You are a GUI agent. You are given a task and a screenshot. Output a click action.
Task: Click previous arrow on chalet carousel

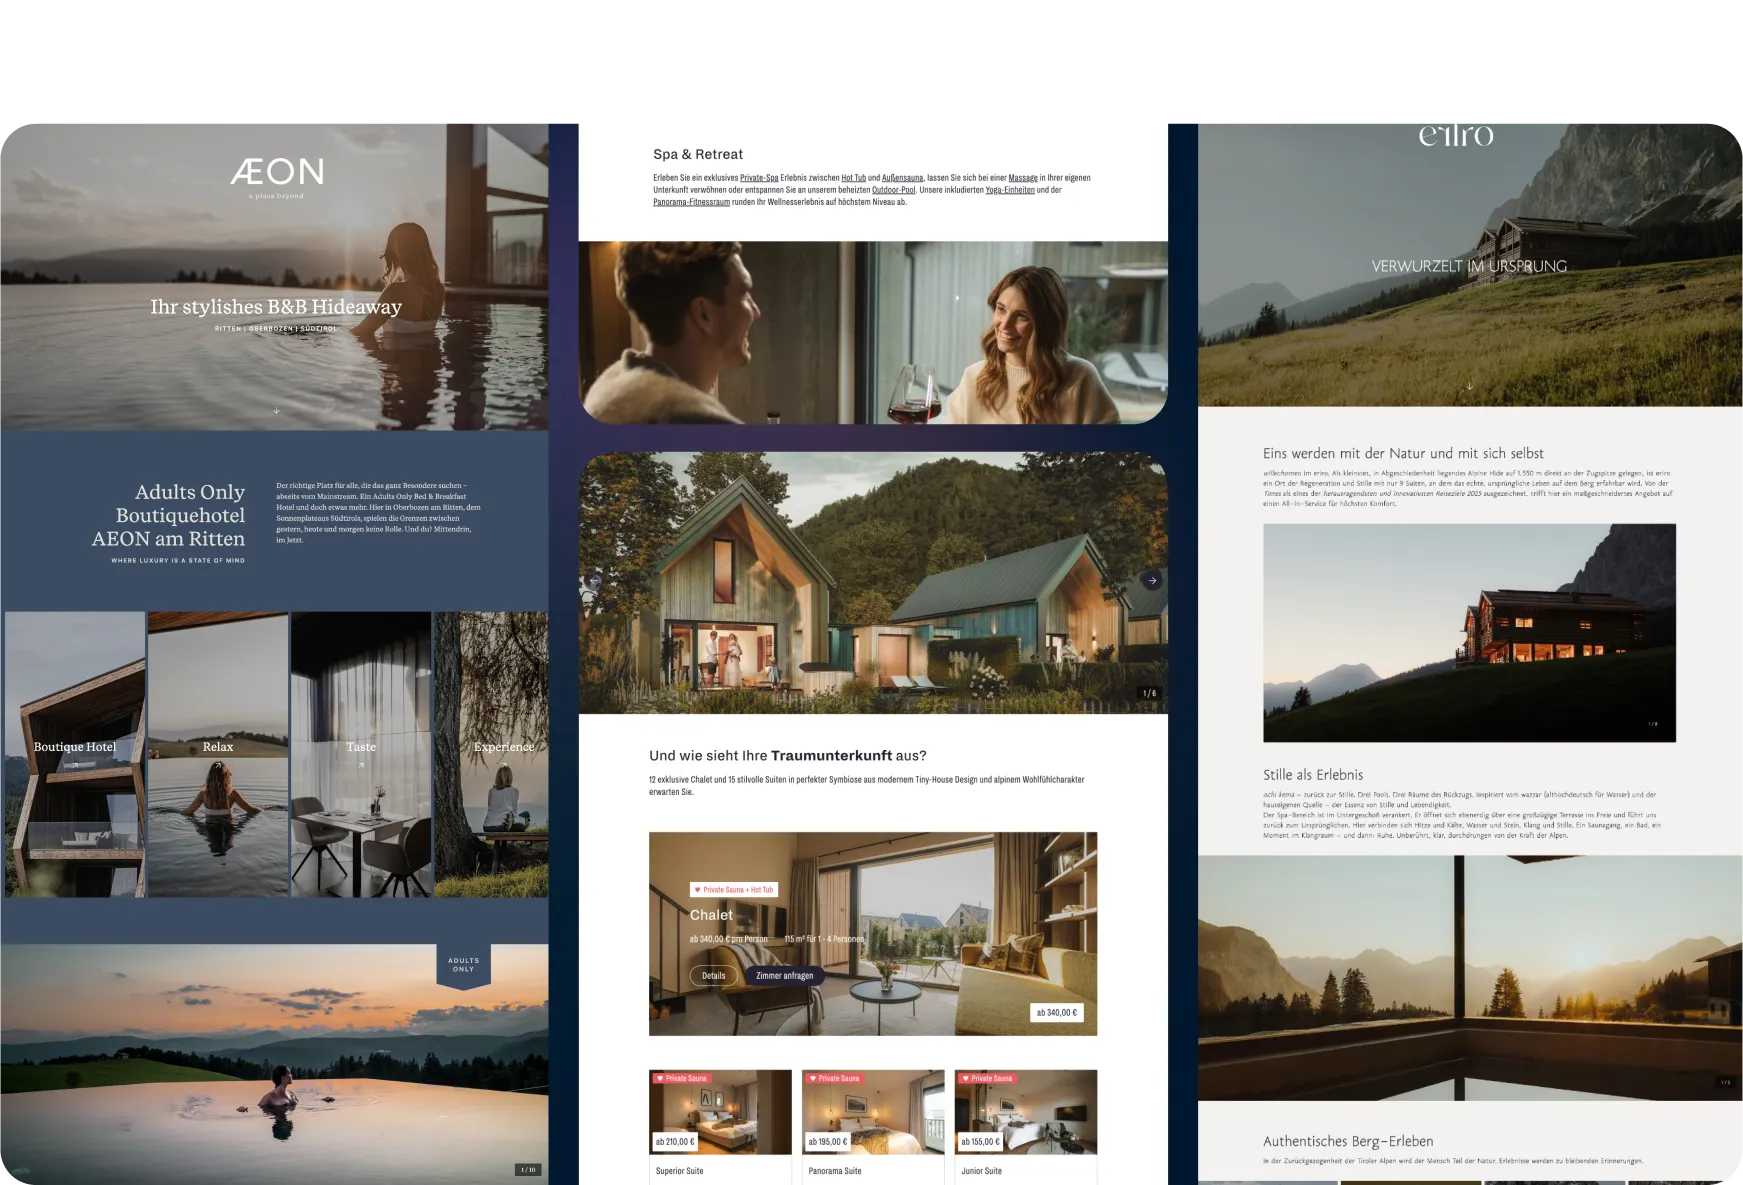click(x=594, y=580)
